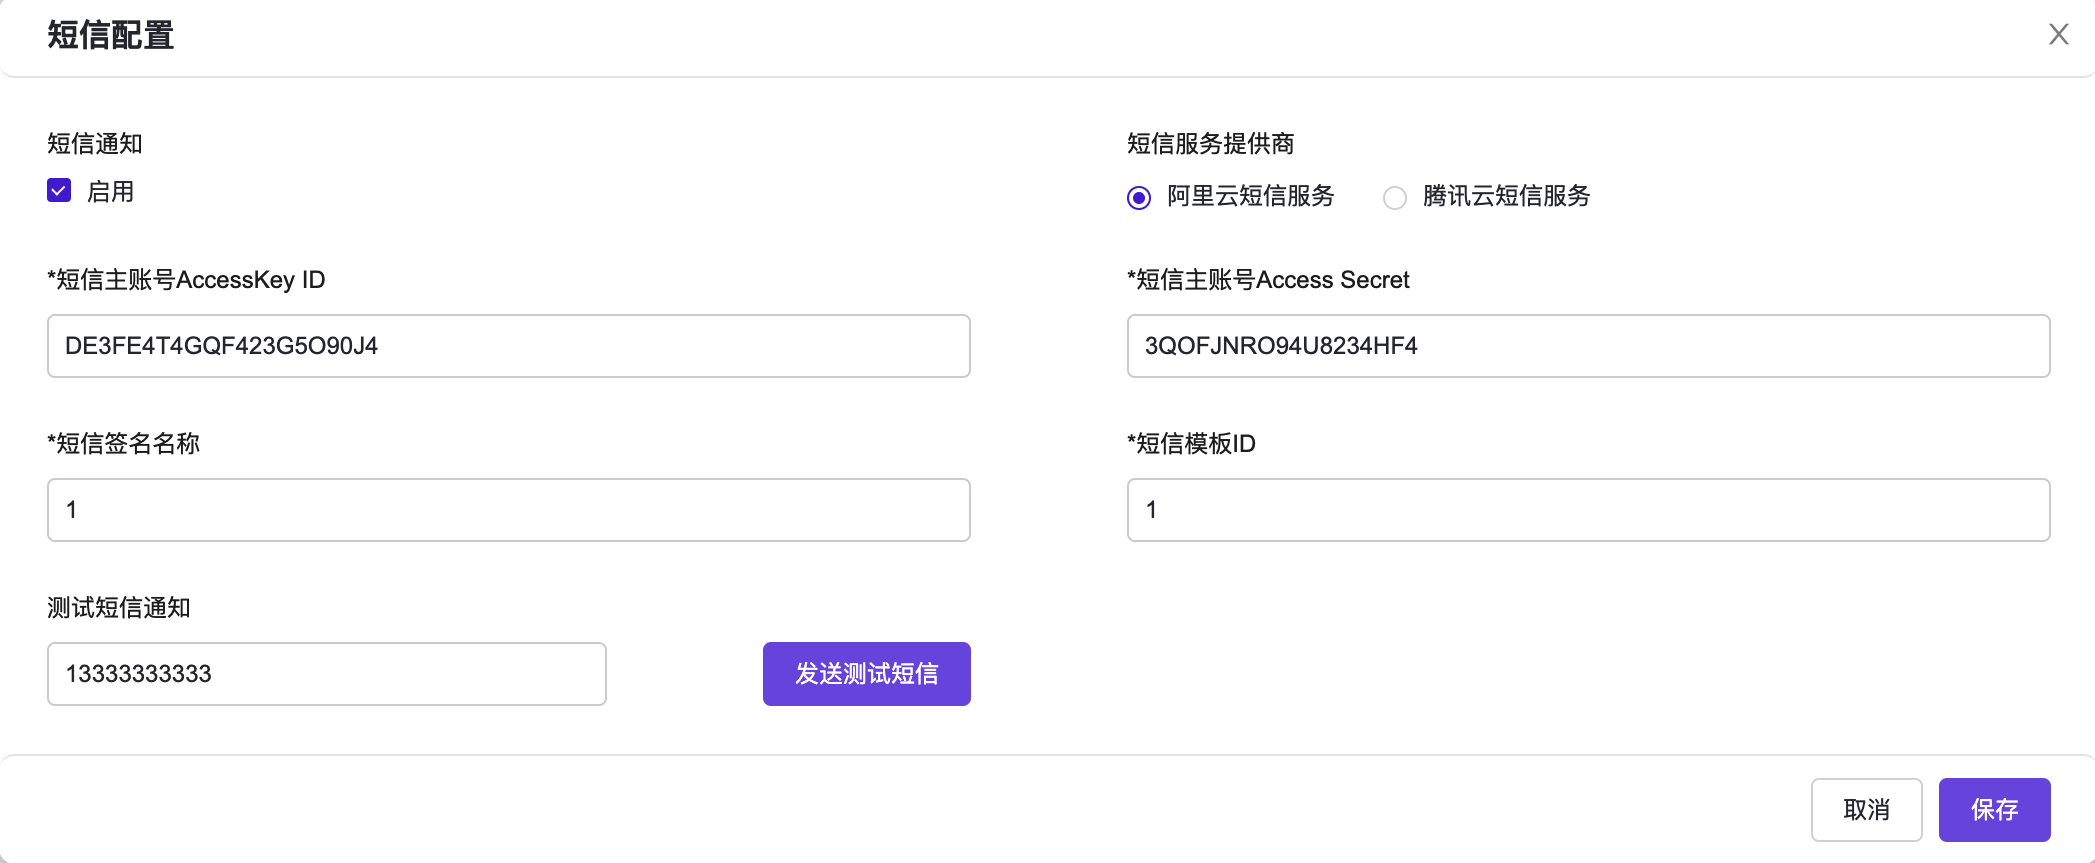Click the 短信配置 dialog title
The height and width of the screenshot is (863, 2095).
tap(111, 36)
